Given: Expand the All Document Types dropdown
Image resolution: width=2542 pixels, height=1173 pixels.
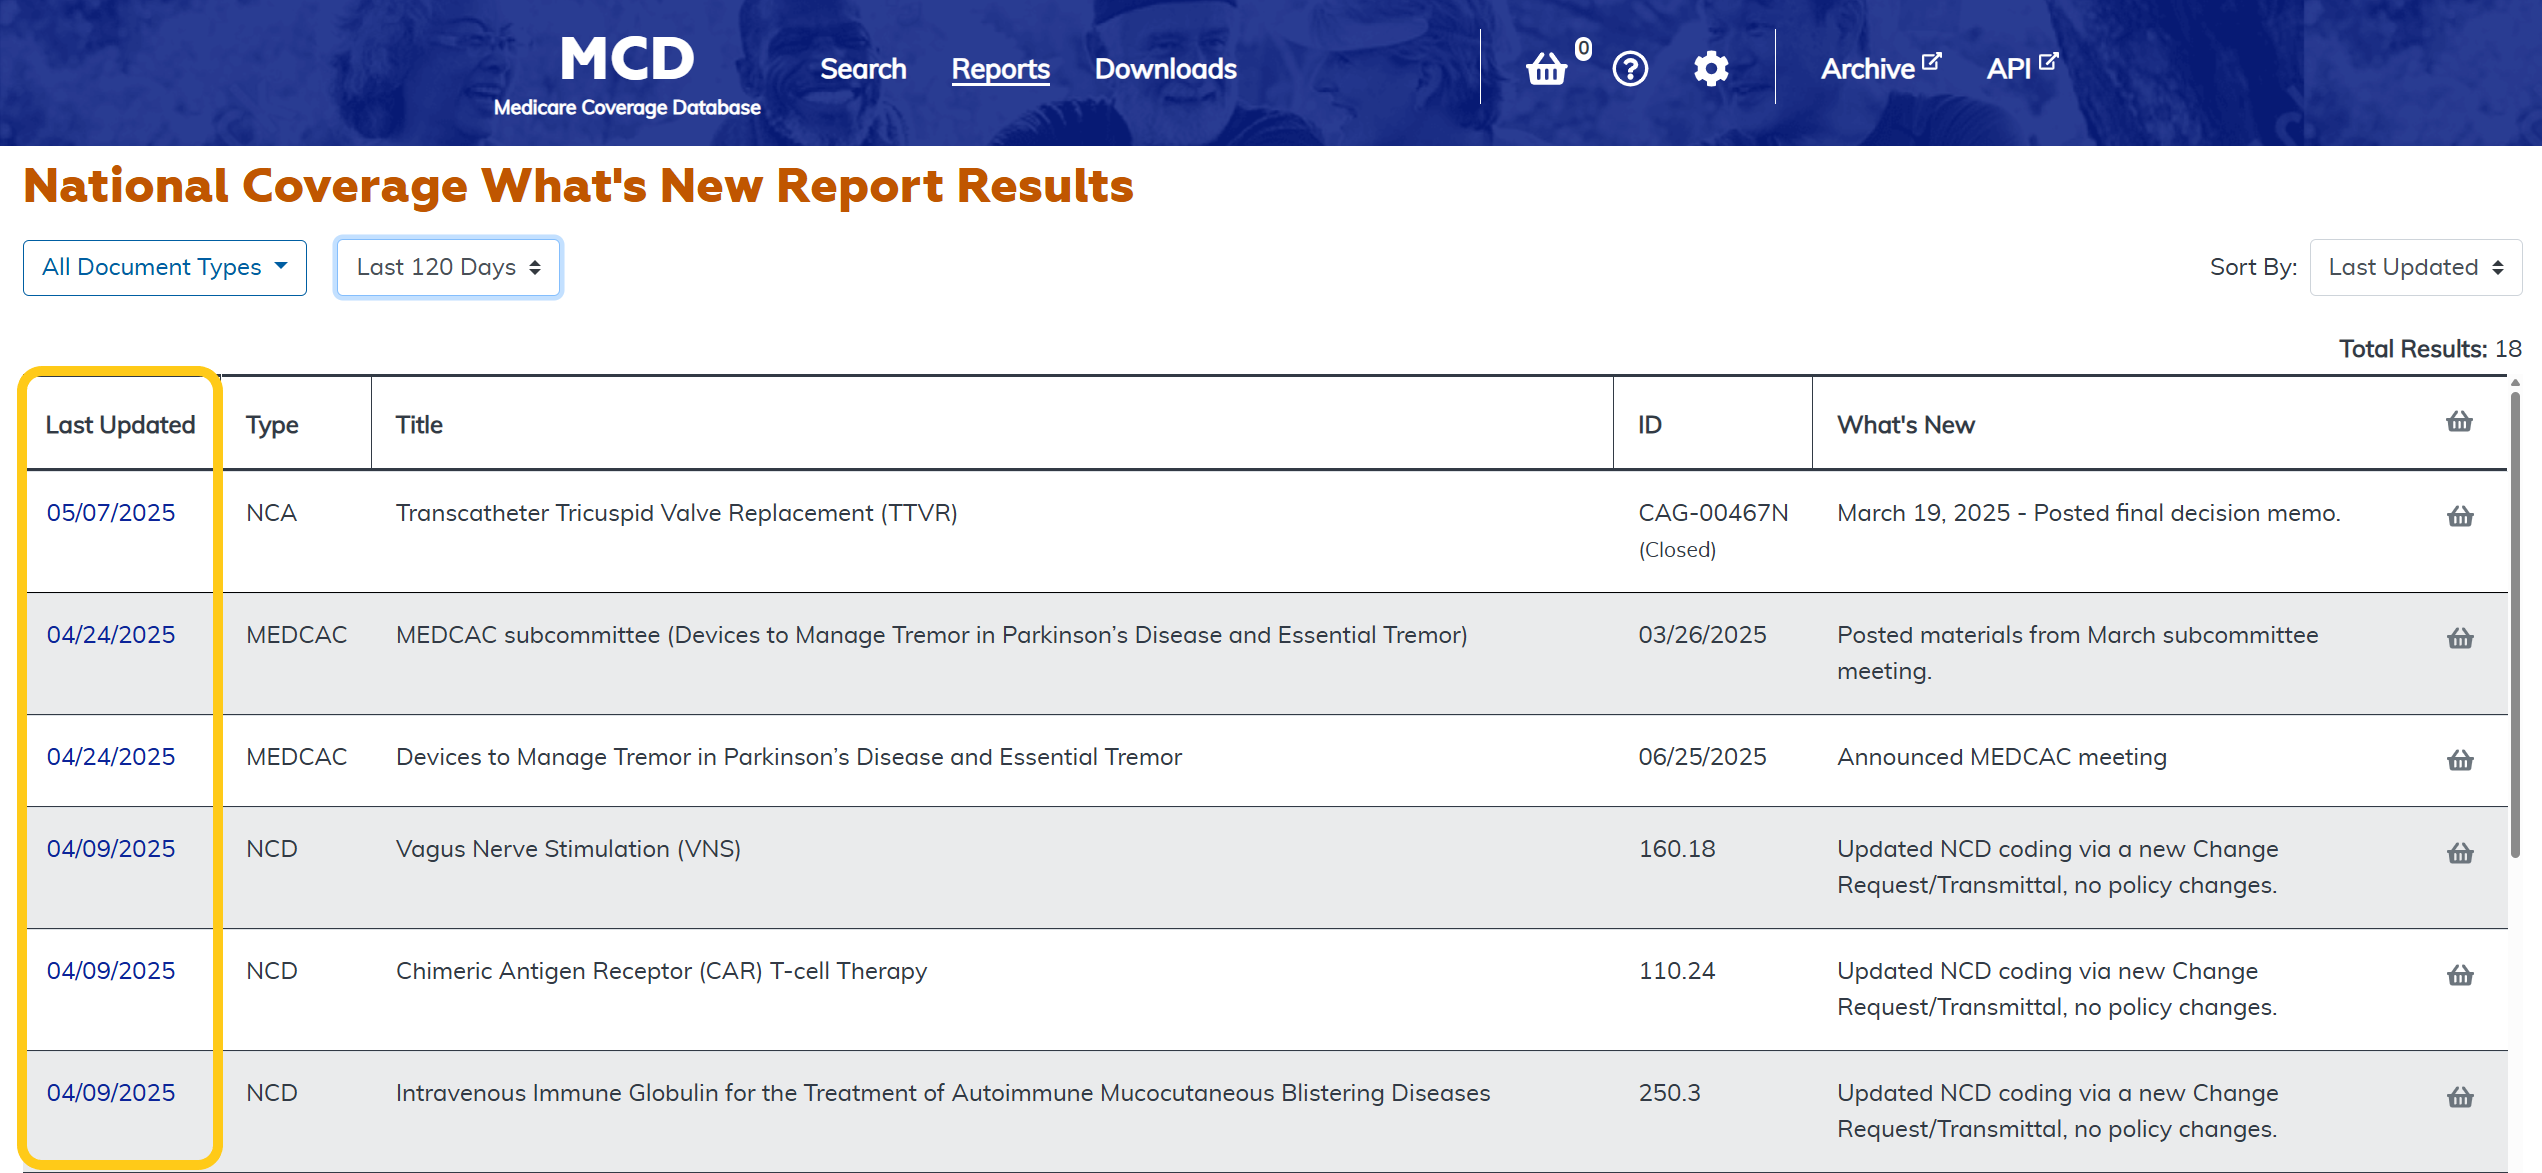Looking at the screenshot, I should (x=165, y=267).
